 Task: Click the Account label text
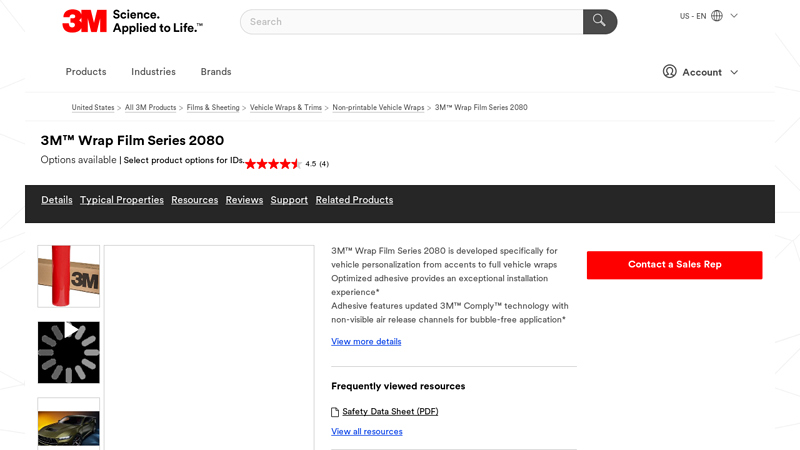click(x=702, y=72)
